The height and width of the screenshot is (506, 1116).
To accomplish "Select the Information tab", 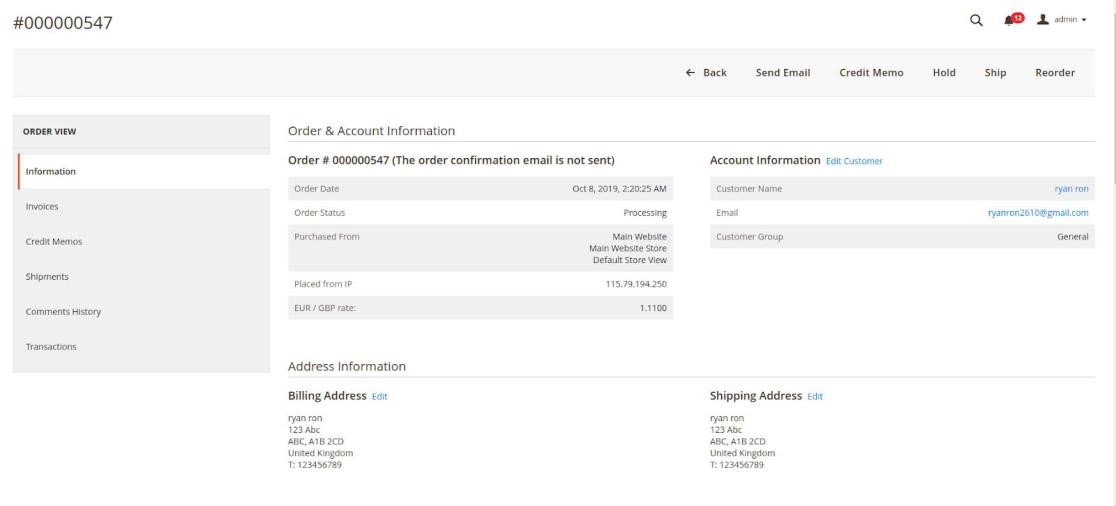I will pyautogui.click(x=51, y=171).
